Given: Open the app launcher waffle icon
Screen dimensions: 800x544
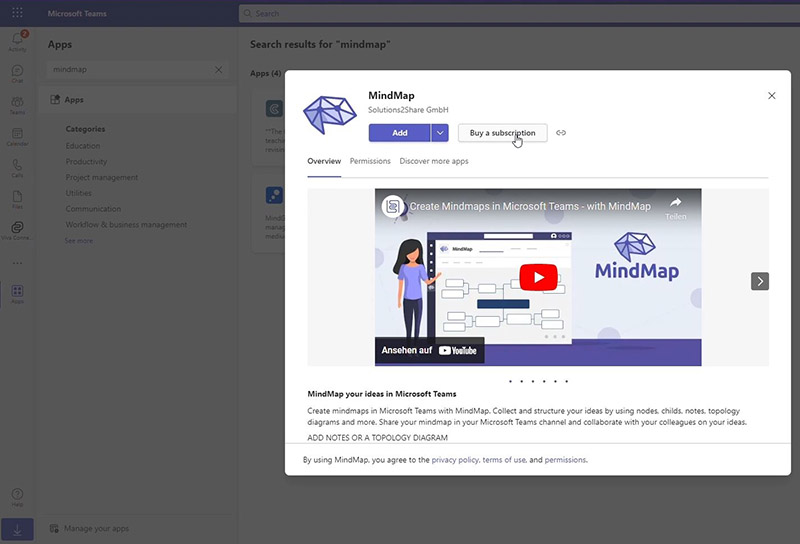Looking at the screenshot, I should 17,13.
